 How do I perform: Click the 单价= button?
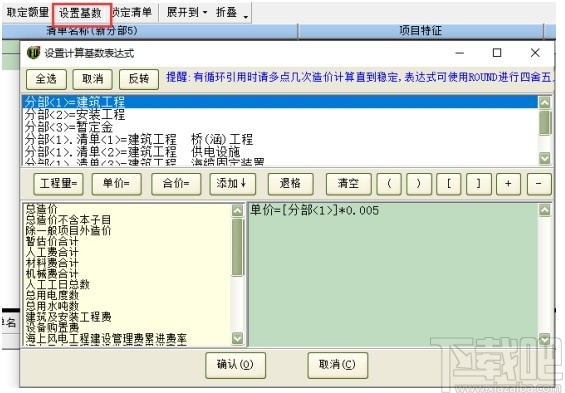tap(116, 184)
